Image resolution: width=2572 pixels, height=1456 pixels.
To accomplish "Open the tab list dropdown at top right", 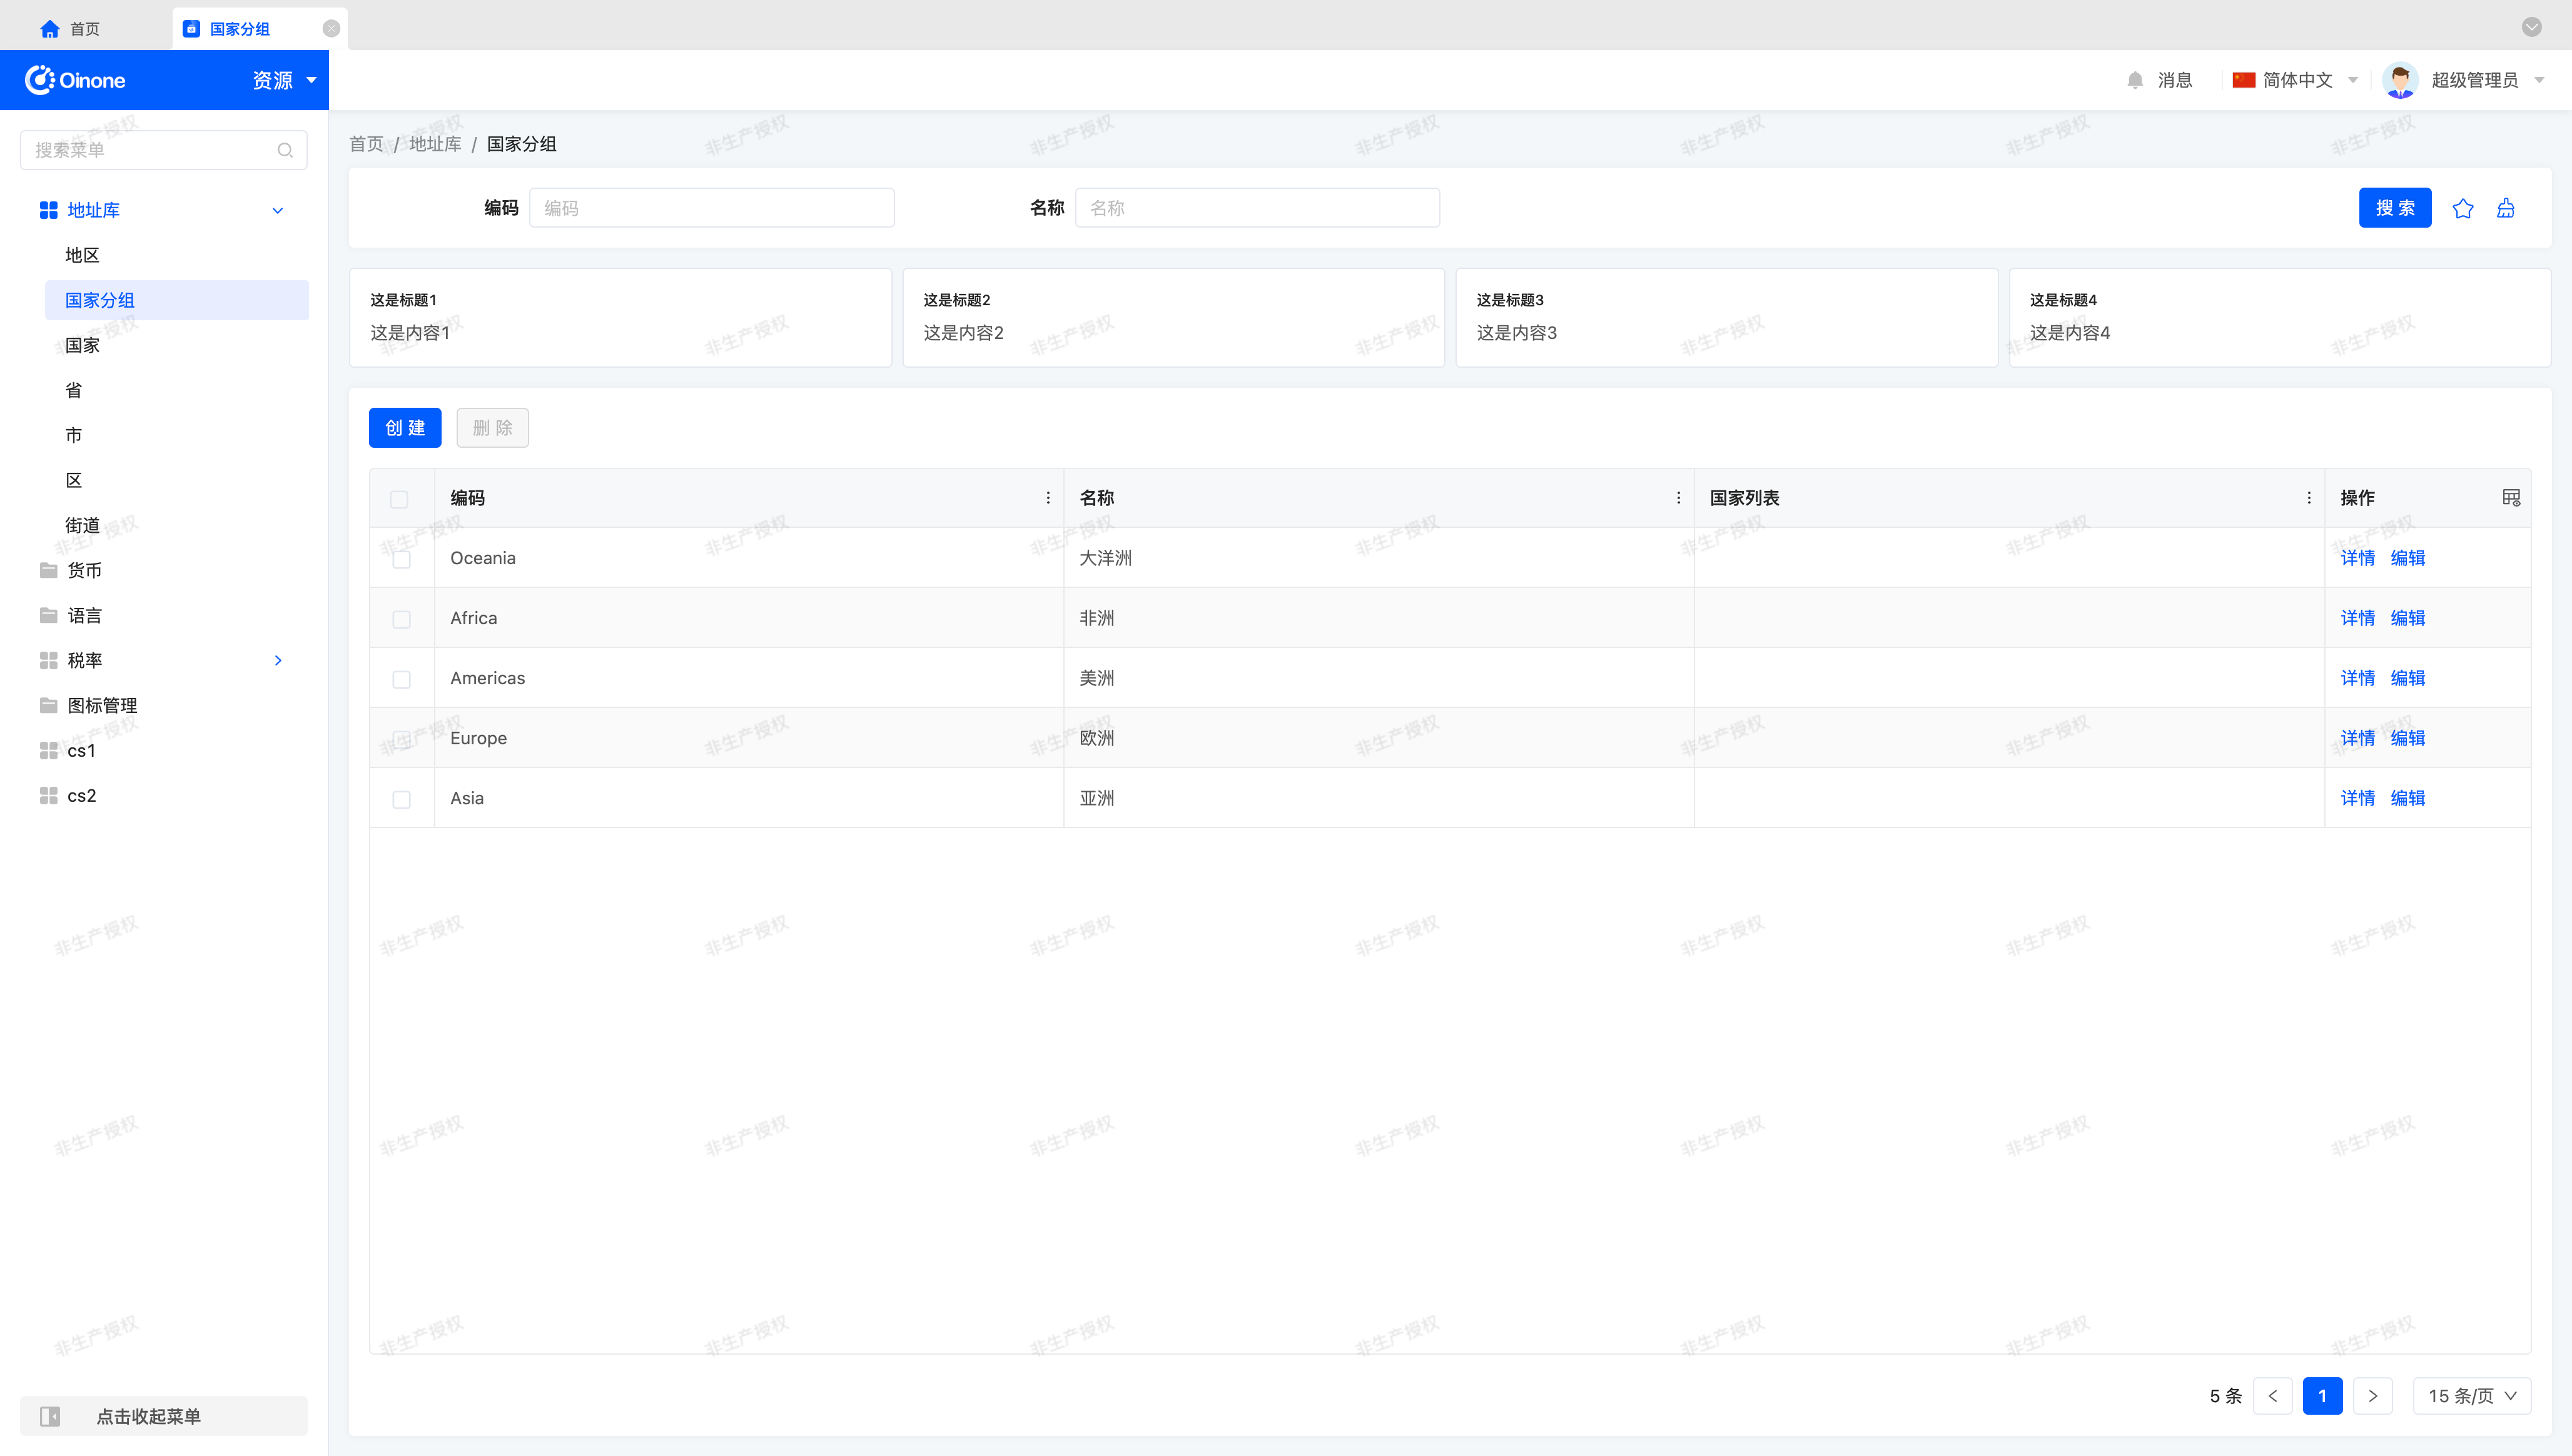I will click(x=2531, y=27).
